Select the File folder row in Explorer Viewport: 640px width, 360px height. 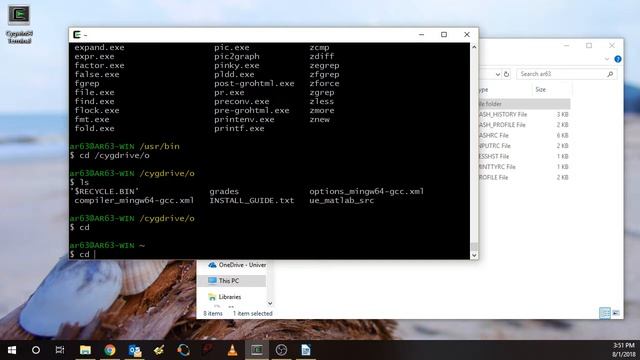(x=524, y=104)
